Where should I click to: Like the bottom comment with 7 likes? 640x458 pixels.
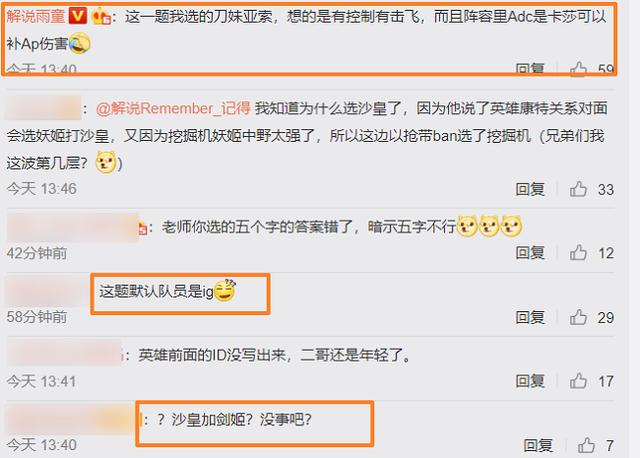[x=586, y=445]
